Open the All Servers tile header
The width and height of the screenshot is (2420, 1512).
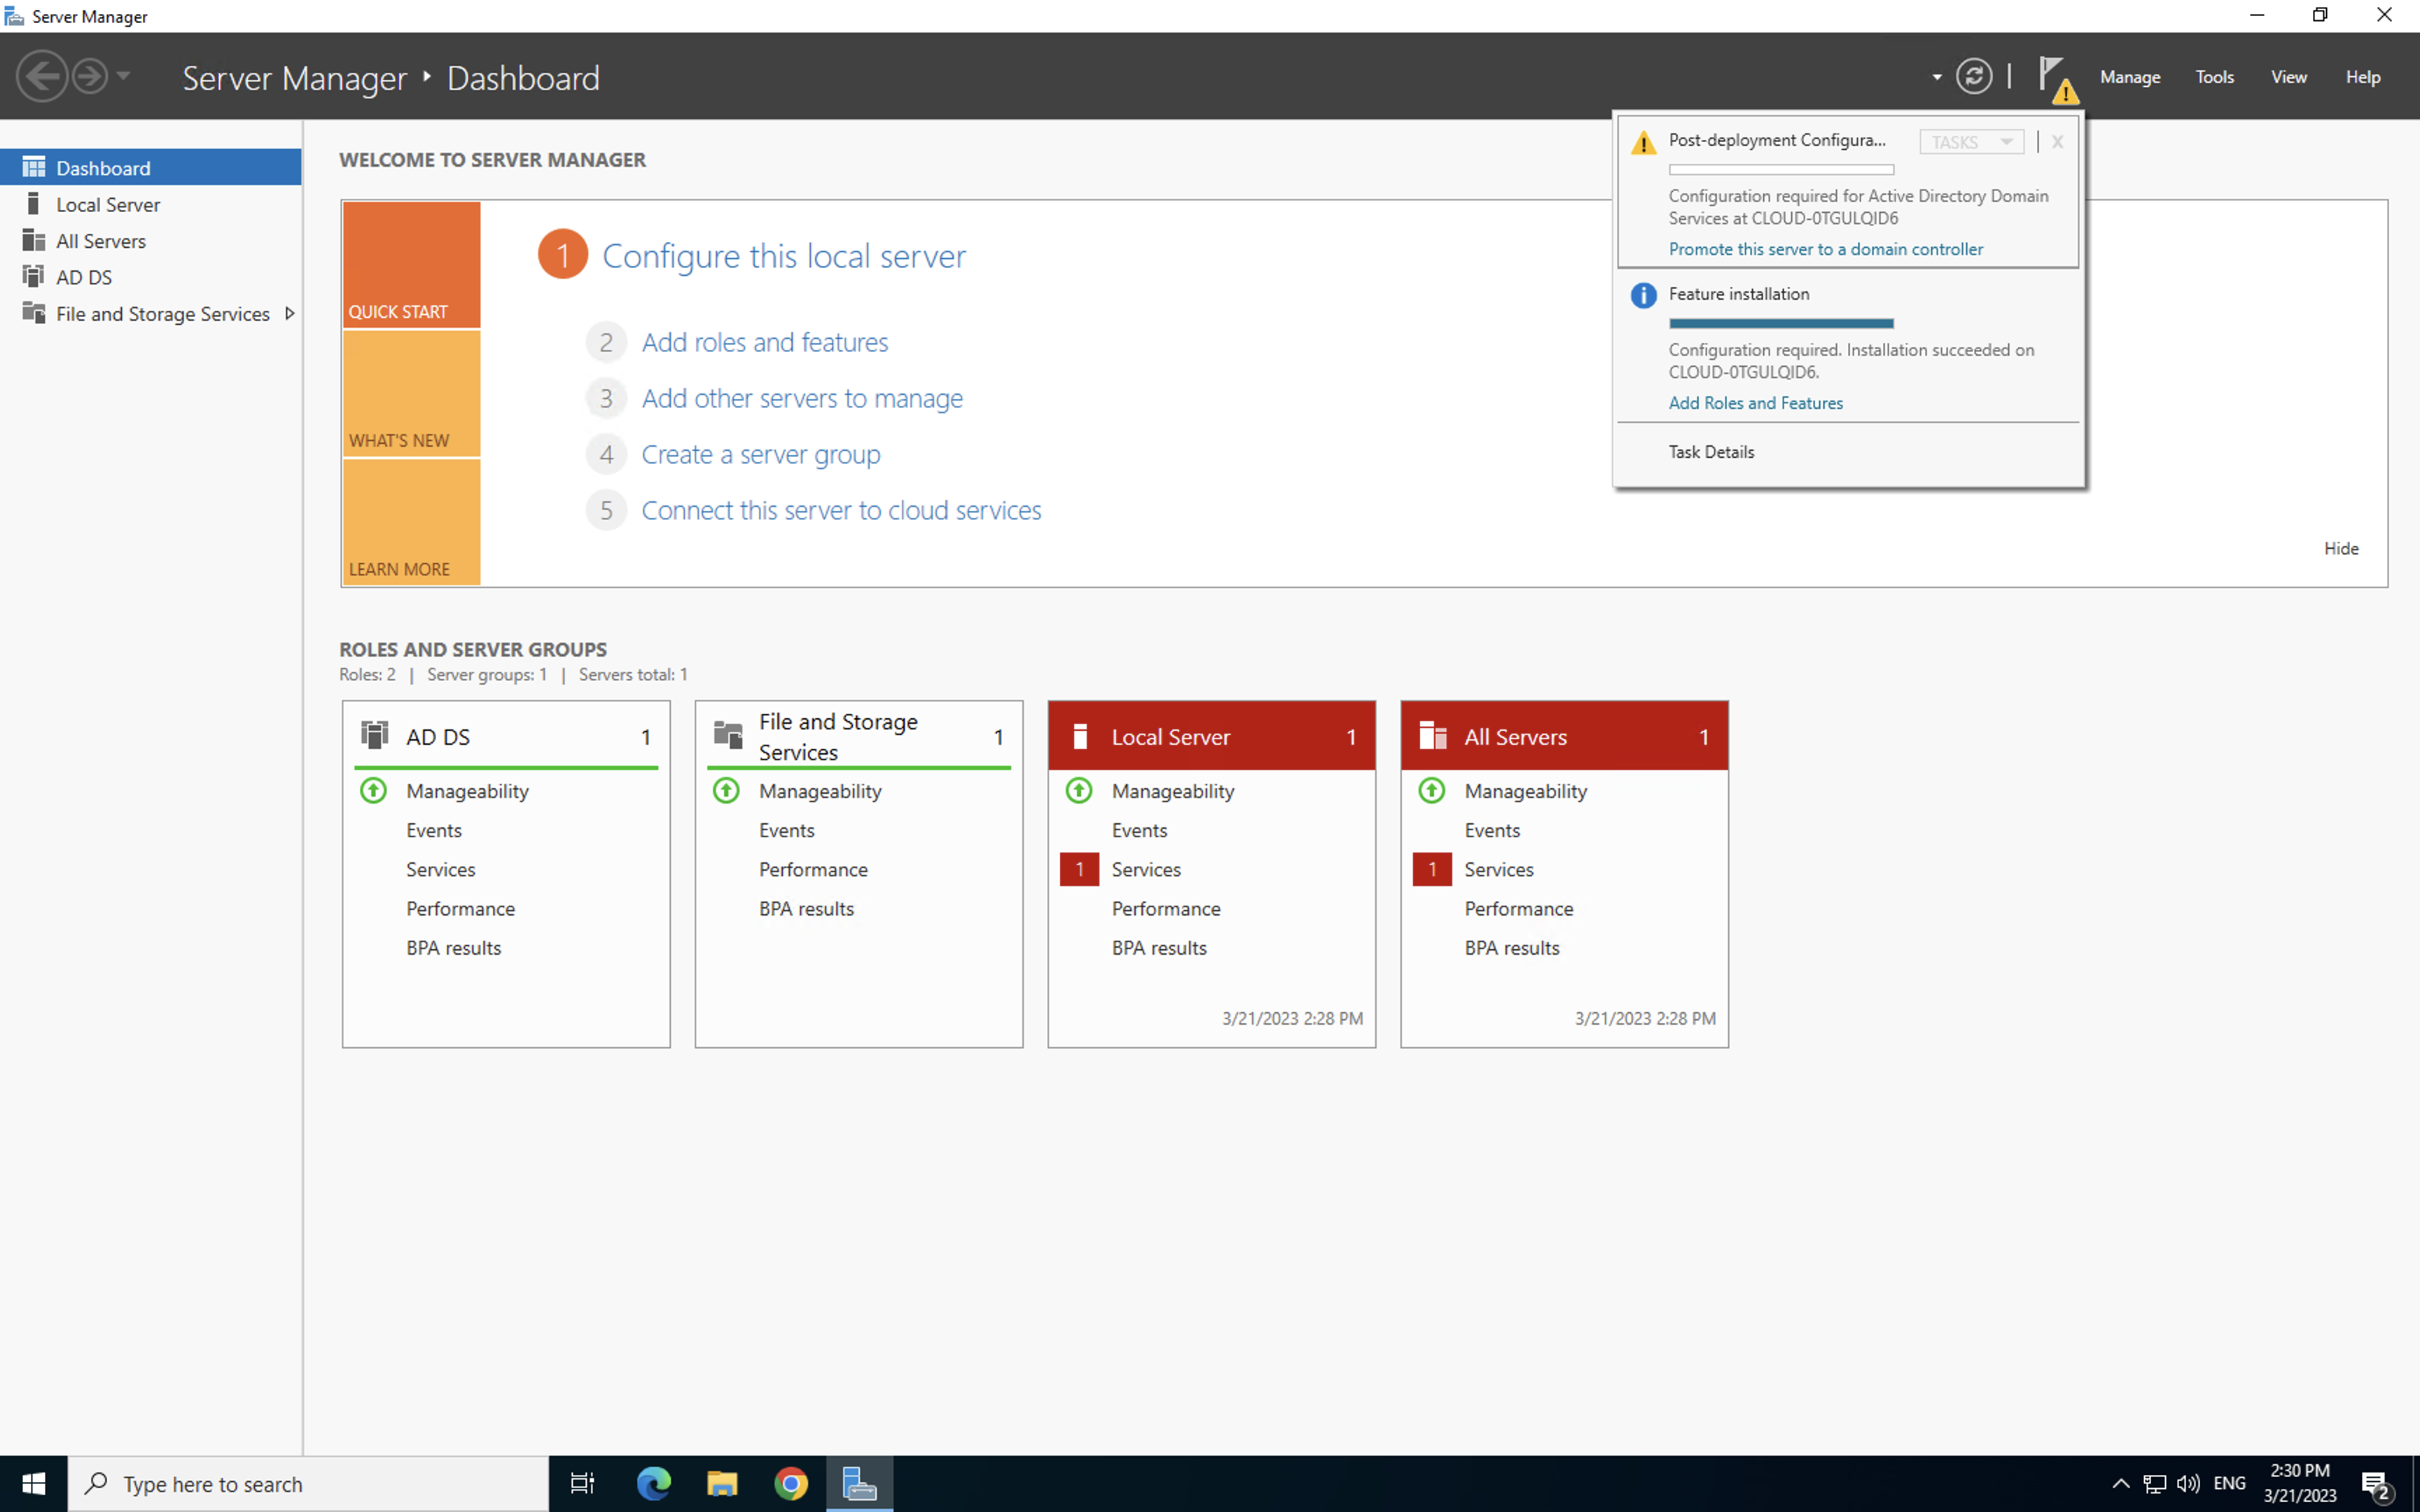tap(1564, 736)
